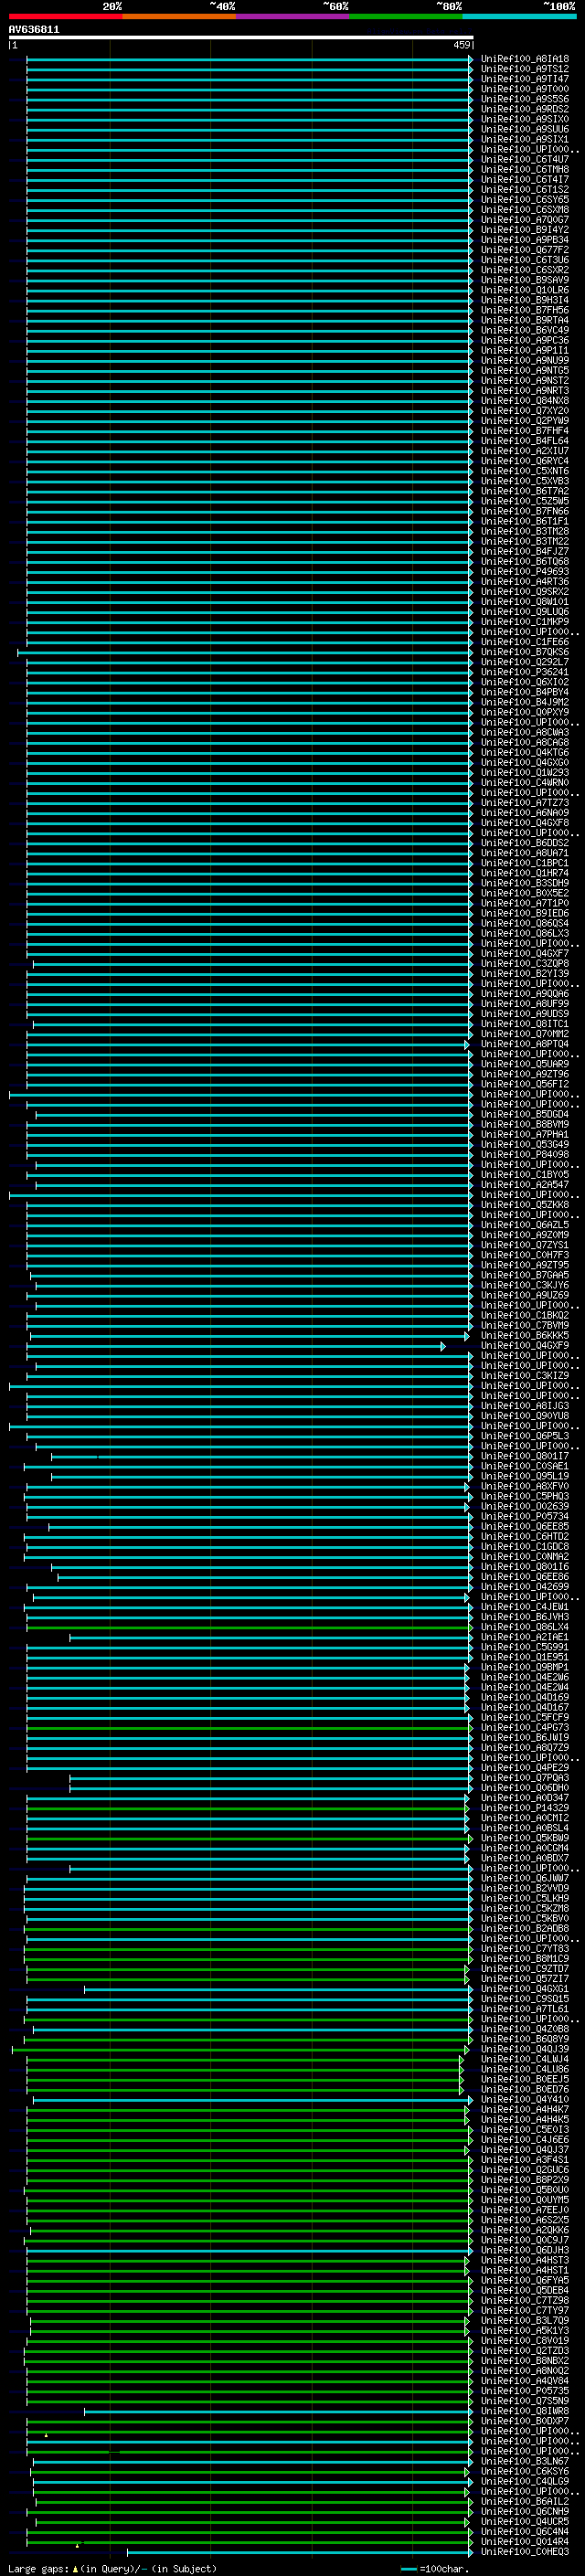
Task: Select the UniRef100_C6HTD2 label
Action: [x=525, y=1536]
